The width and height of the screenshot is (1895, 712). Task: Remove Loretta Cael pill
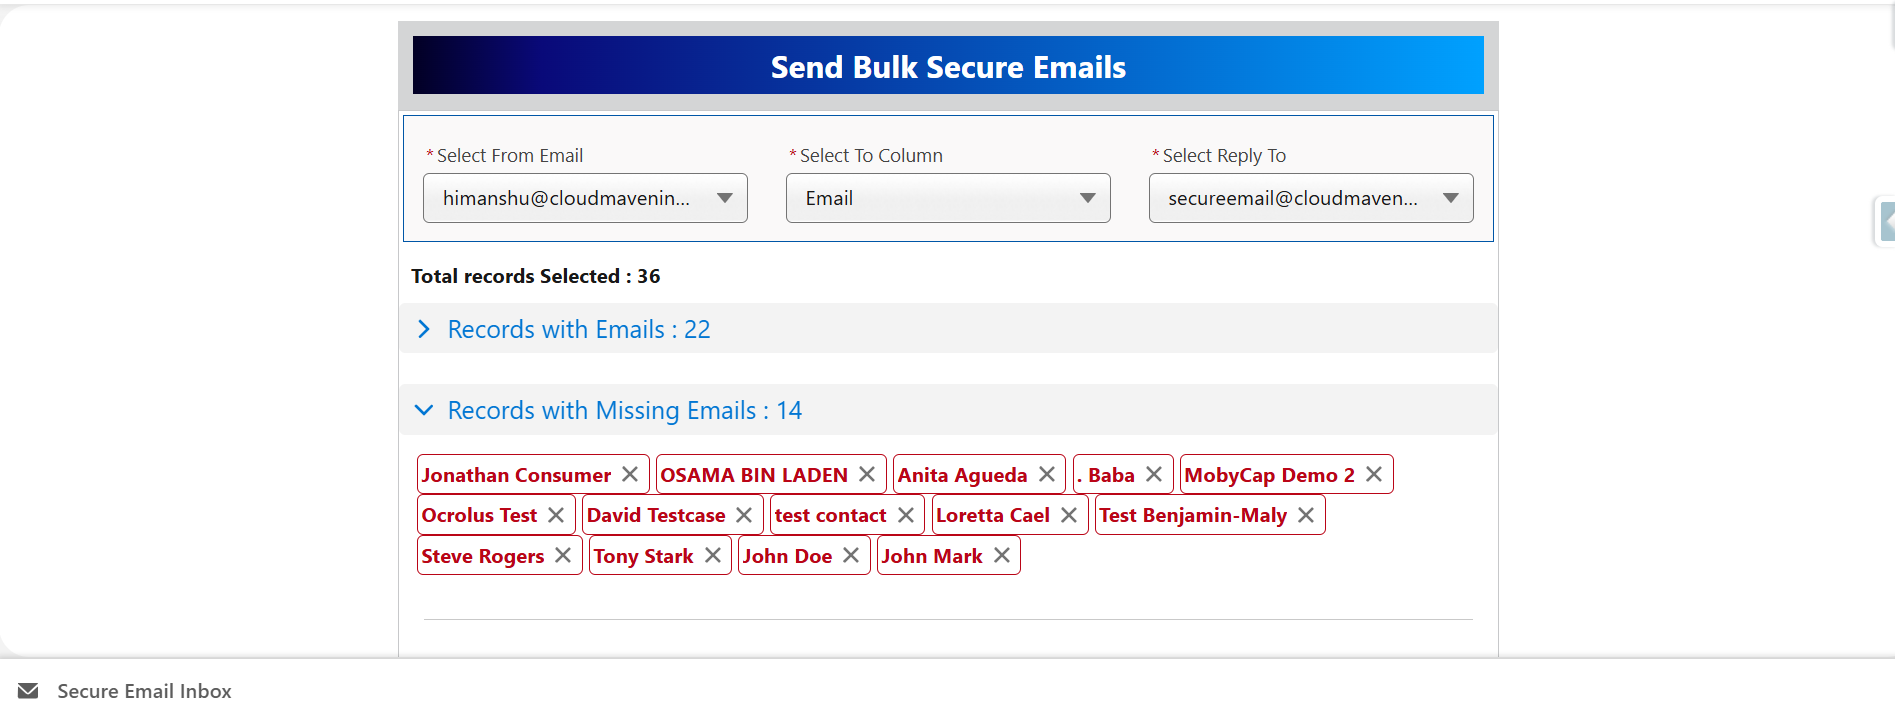click(x=1069, y=515)
